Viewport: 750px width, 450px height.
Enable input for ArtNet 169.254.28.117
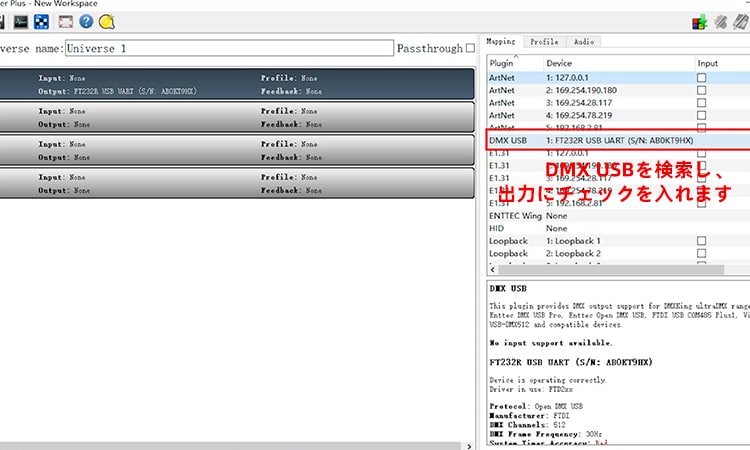701,102
